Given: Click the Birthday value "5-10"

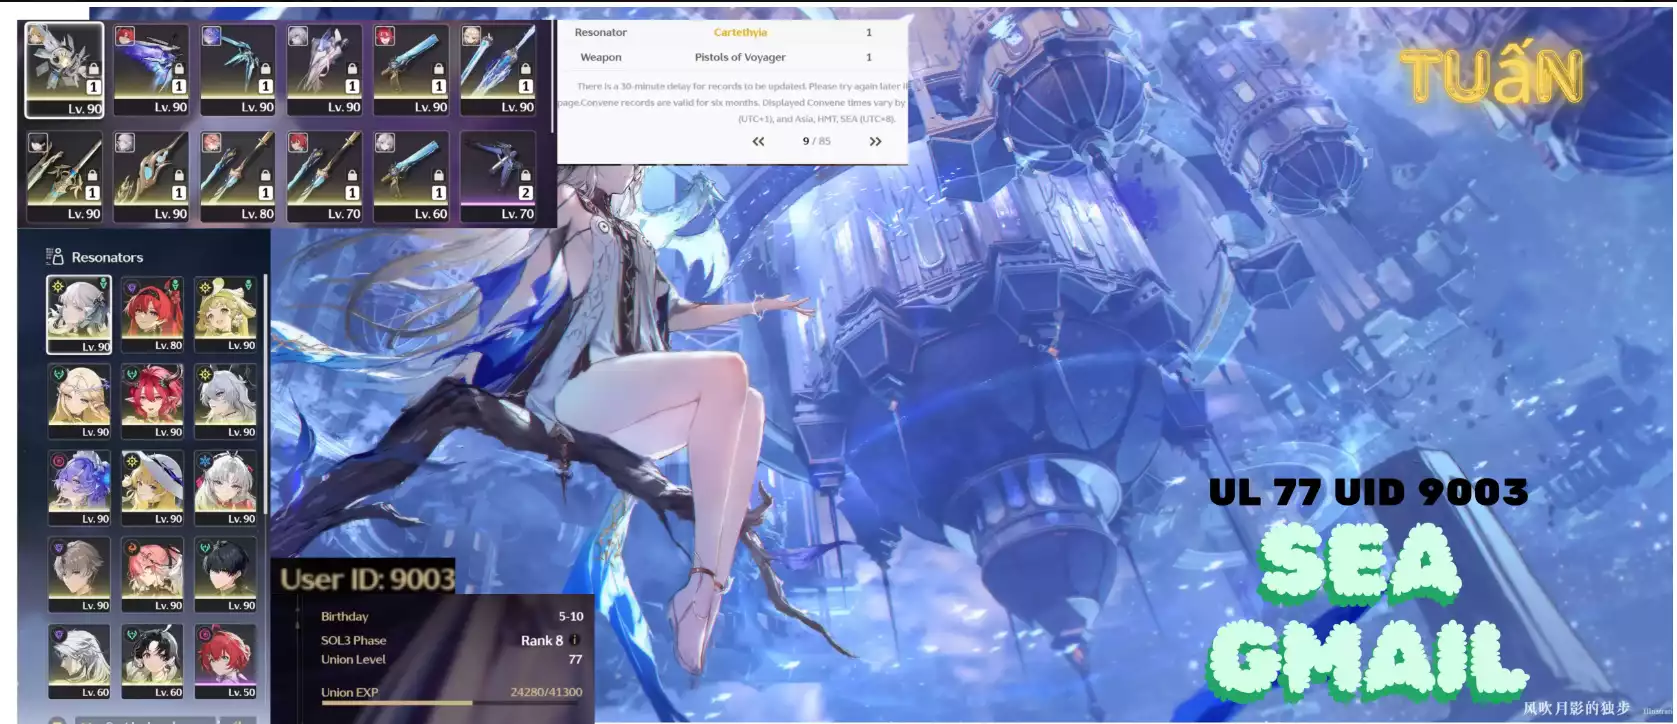Looking at the screenshot, I should [571, 617].
